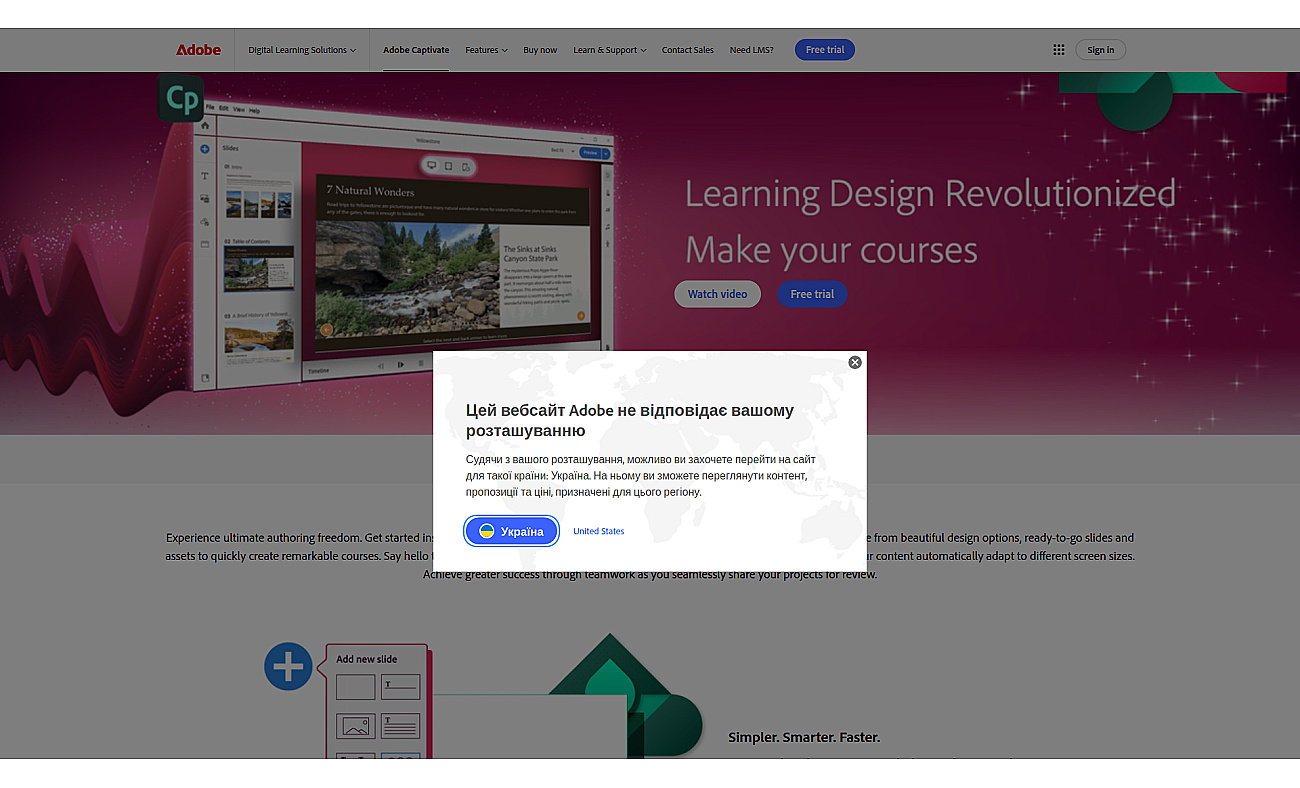Click the orange back arrow on hero slide
The width and height of the screenshot is (1300, 788).
click(x=326, y=329)
